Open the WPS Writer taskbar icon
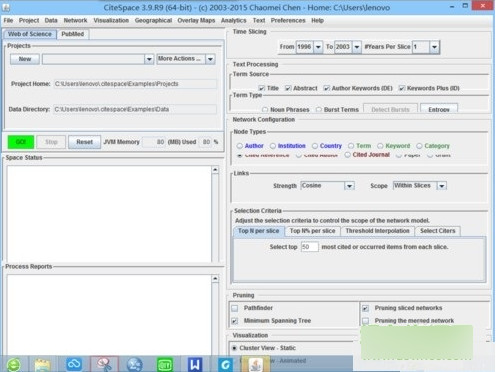Image resolution: width=496 pixels, height=372 pixels. coord(195,364)
